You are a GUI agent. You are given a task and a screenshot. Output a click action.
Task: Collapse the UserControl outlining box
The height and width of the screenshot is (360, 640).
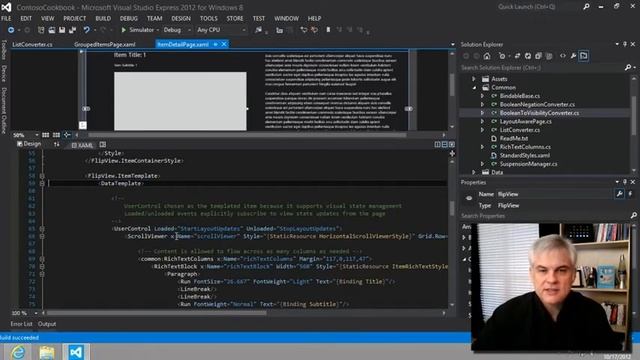coord(42,229)
